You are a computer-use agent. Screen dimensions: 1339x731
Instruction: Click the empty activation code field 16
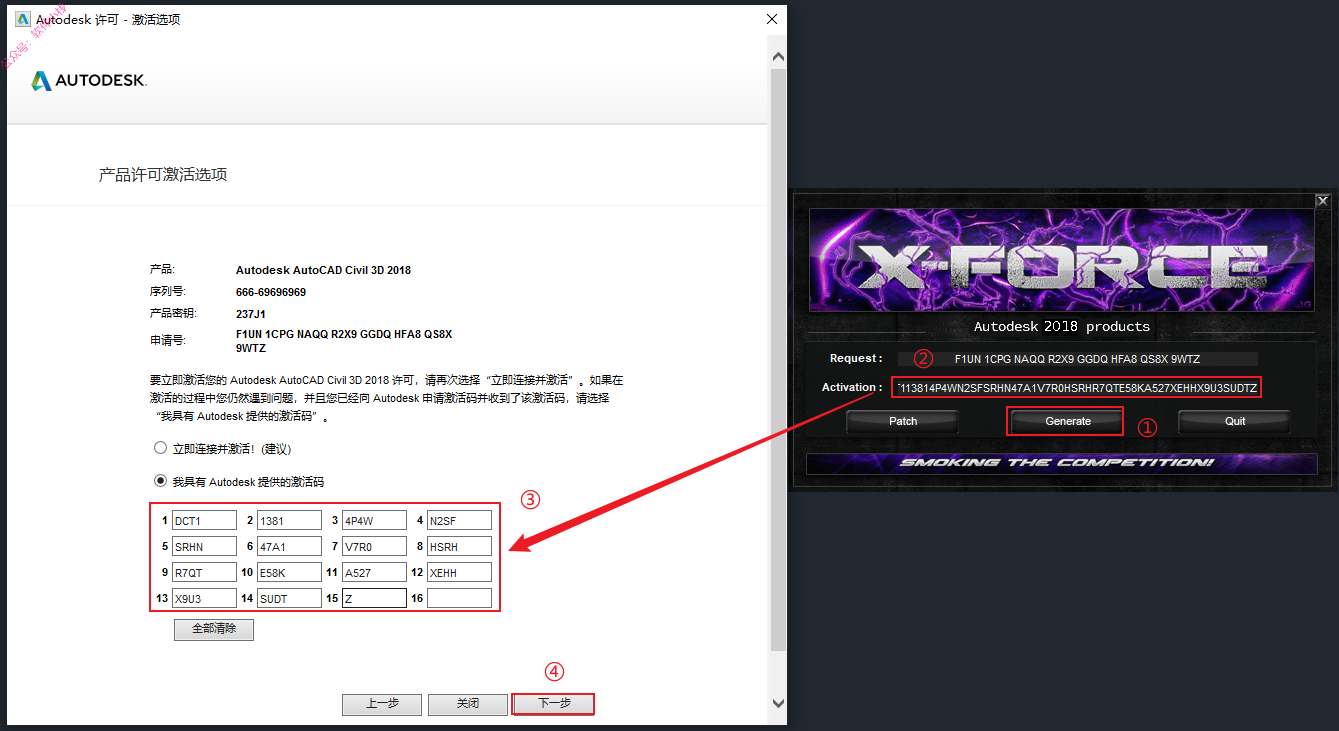[459, 598]
